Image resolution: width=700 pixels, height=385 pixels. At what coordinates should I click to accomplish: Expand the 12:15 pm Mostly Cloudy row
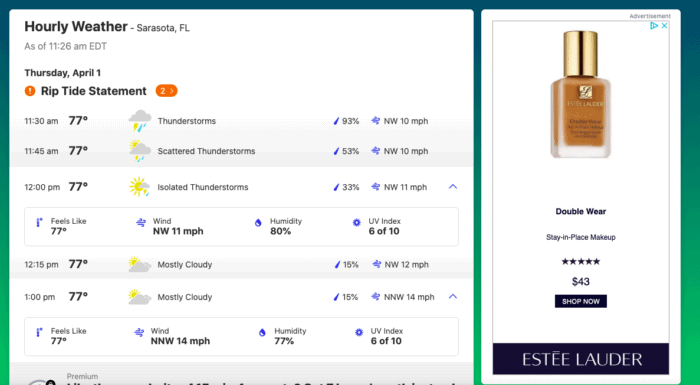[241, 264]
